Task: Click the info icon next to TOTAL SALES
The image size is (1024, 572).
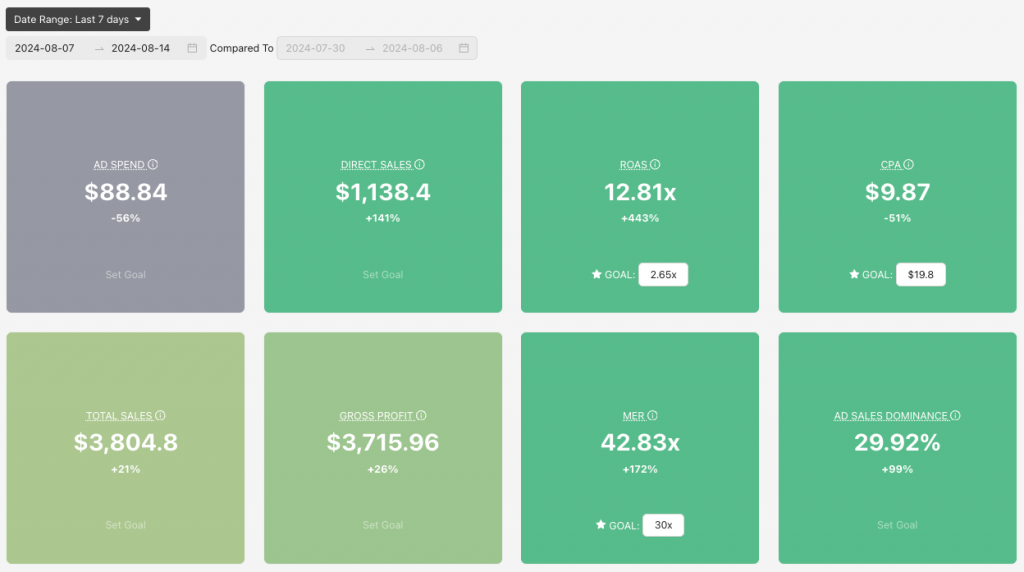Action: pos(160,416)
